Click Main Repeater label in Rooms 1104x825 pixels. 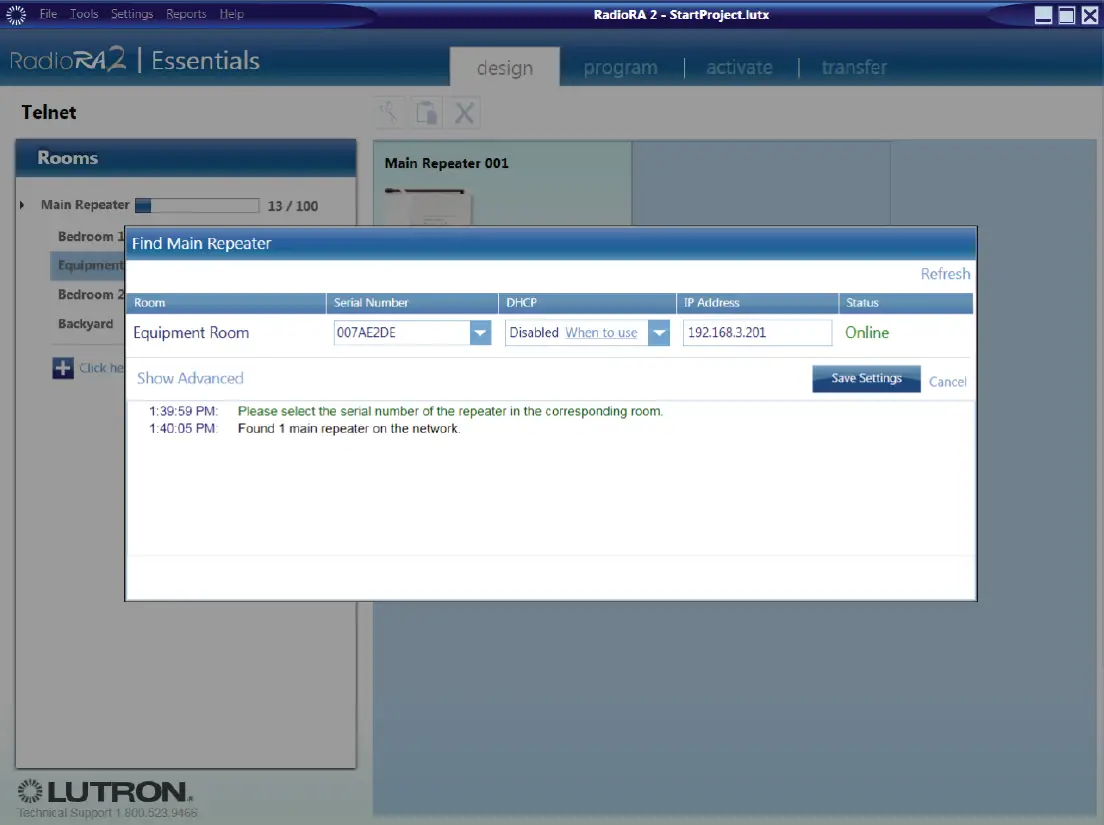click(85, 205)
